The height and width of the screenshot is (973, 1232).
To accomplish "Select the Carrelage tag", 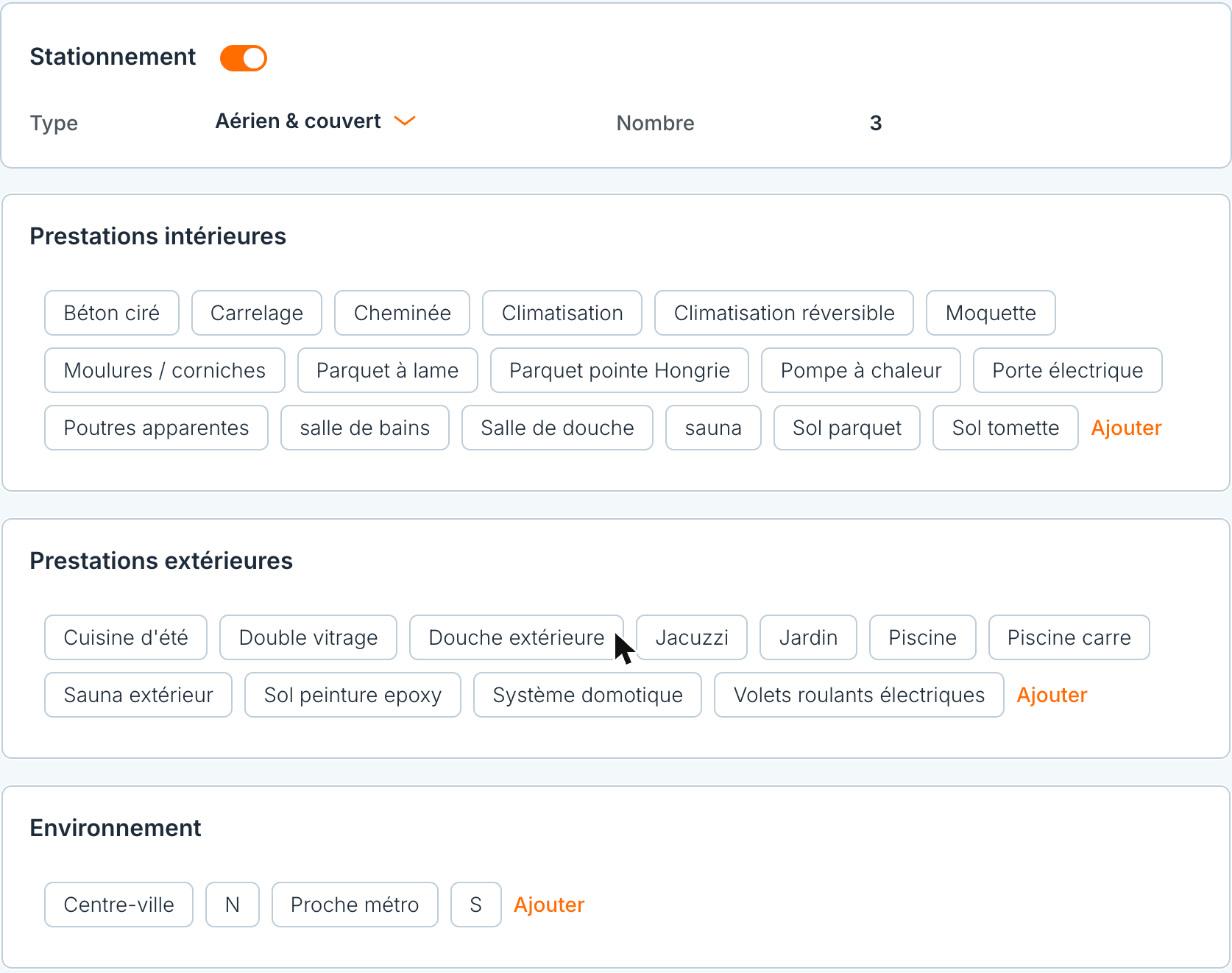I will (x=256, y=313).
